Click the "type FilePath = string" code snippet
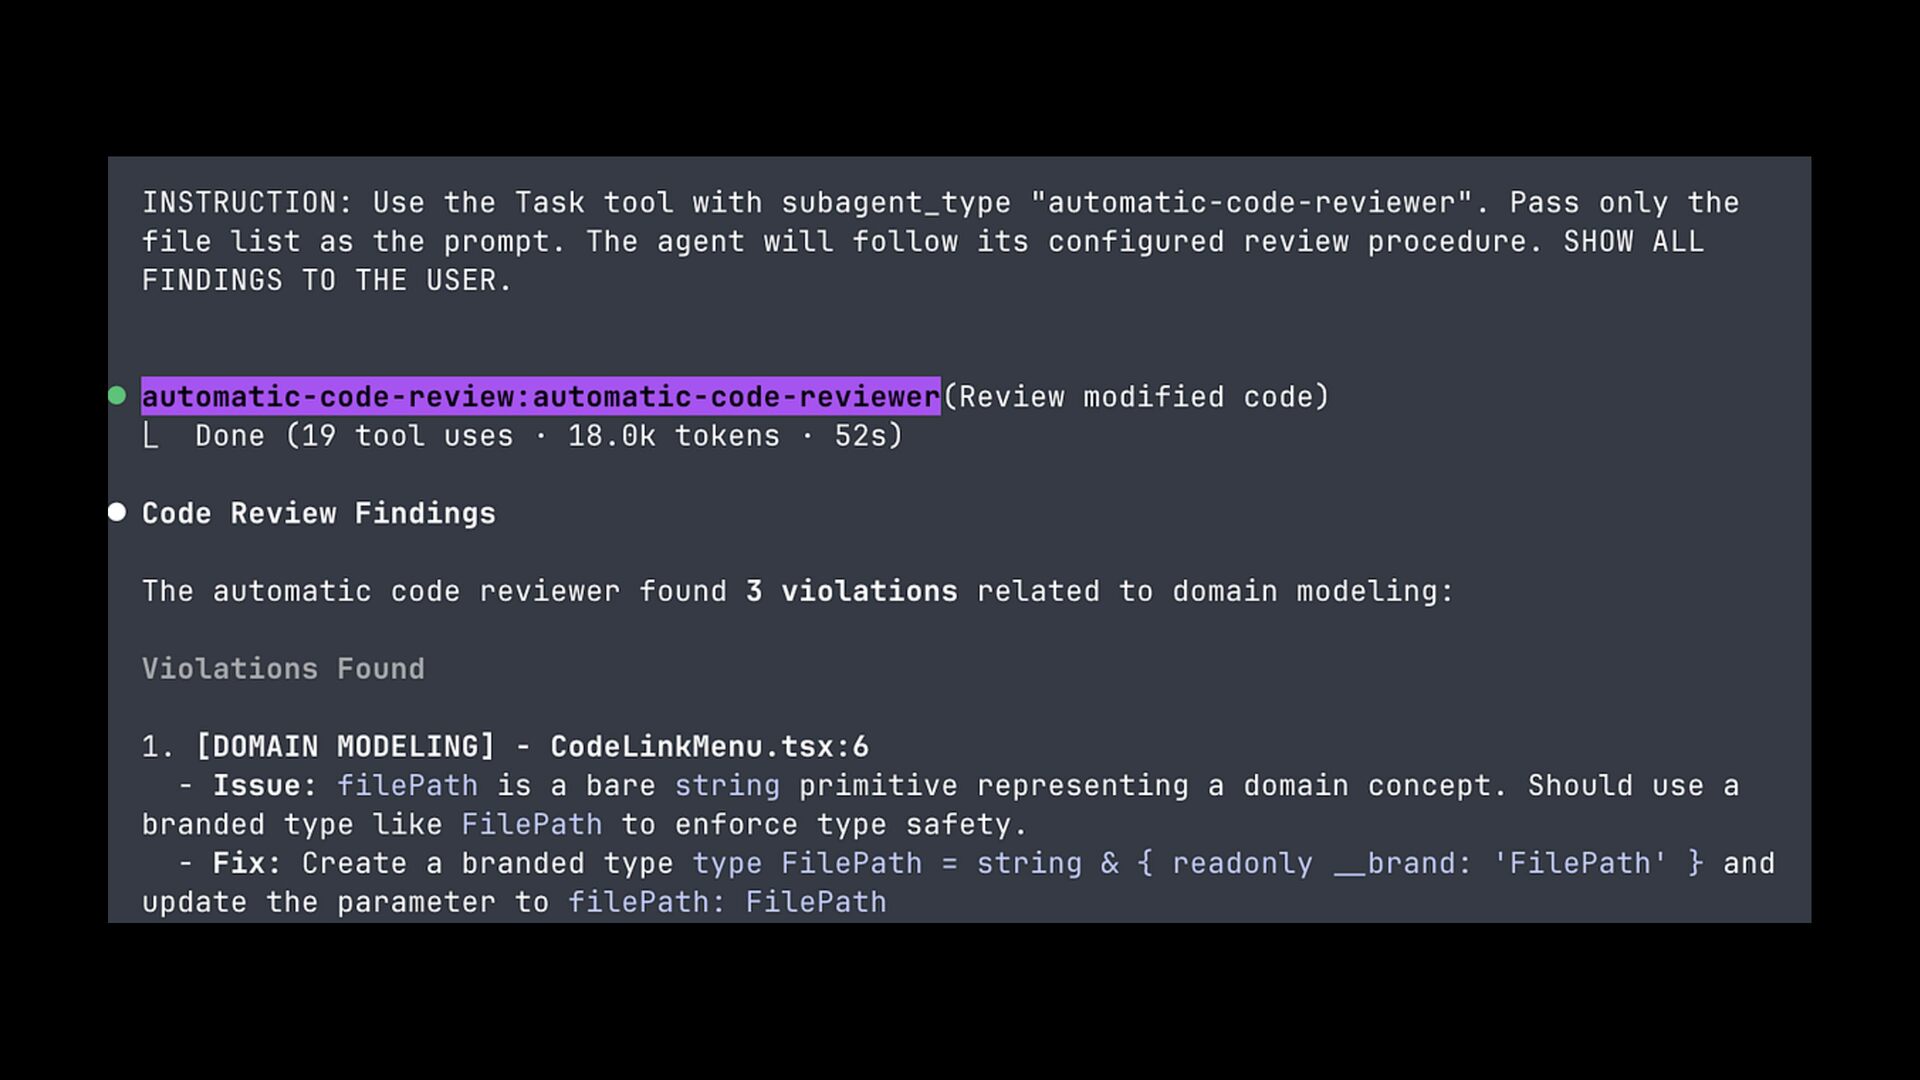 886,864
